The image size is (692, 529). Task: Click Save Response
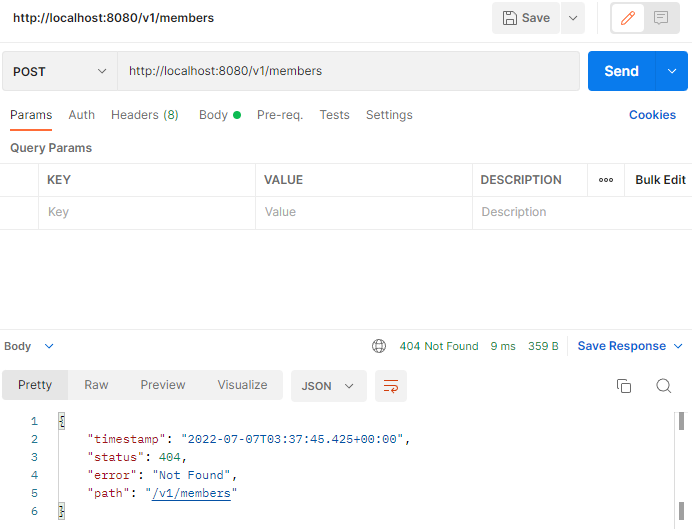pyautogui.click(x=621, y=346)
